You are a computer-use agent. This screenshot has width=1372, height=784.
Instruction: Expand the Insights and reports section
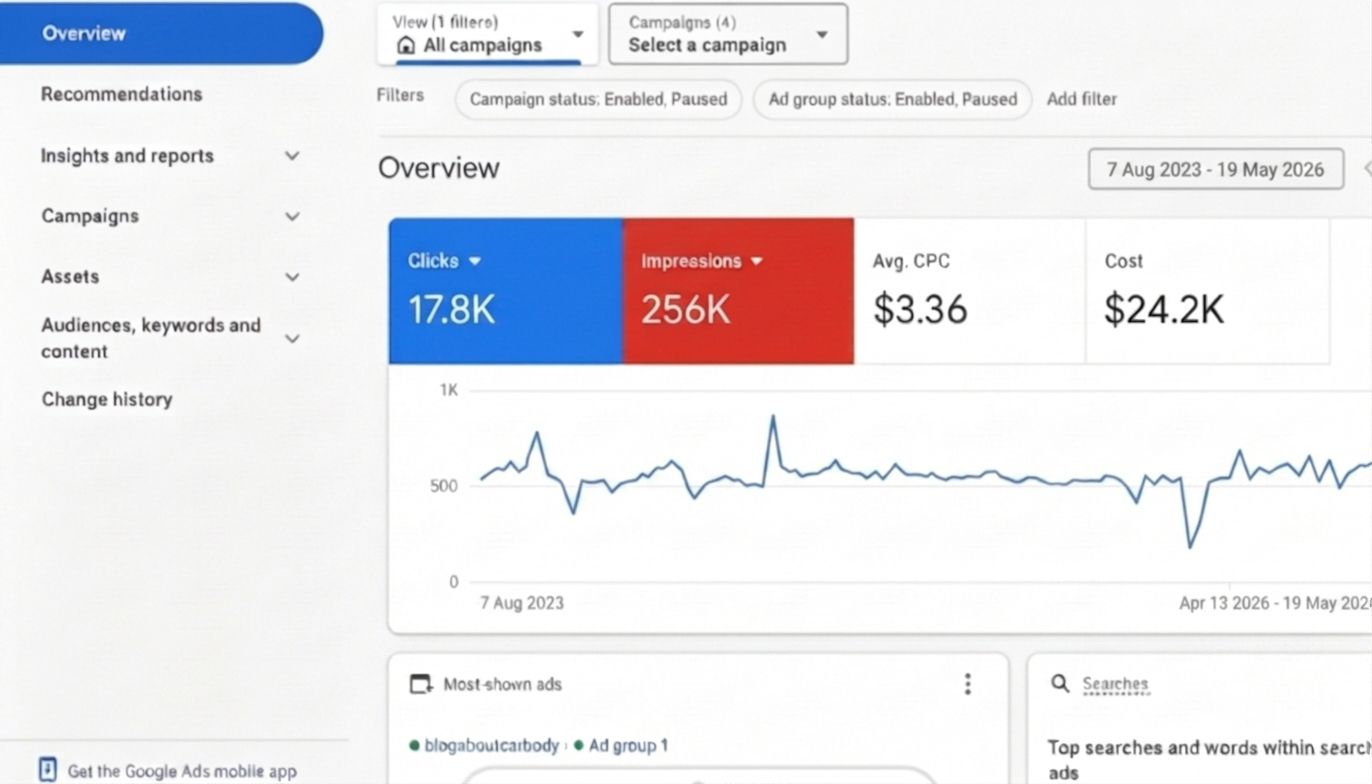coord(292,156)
